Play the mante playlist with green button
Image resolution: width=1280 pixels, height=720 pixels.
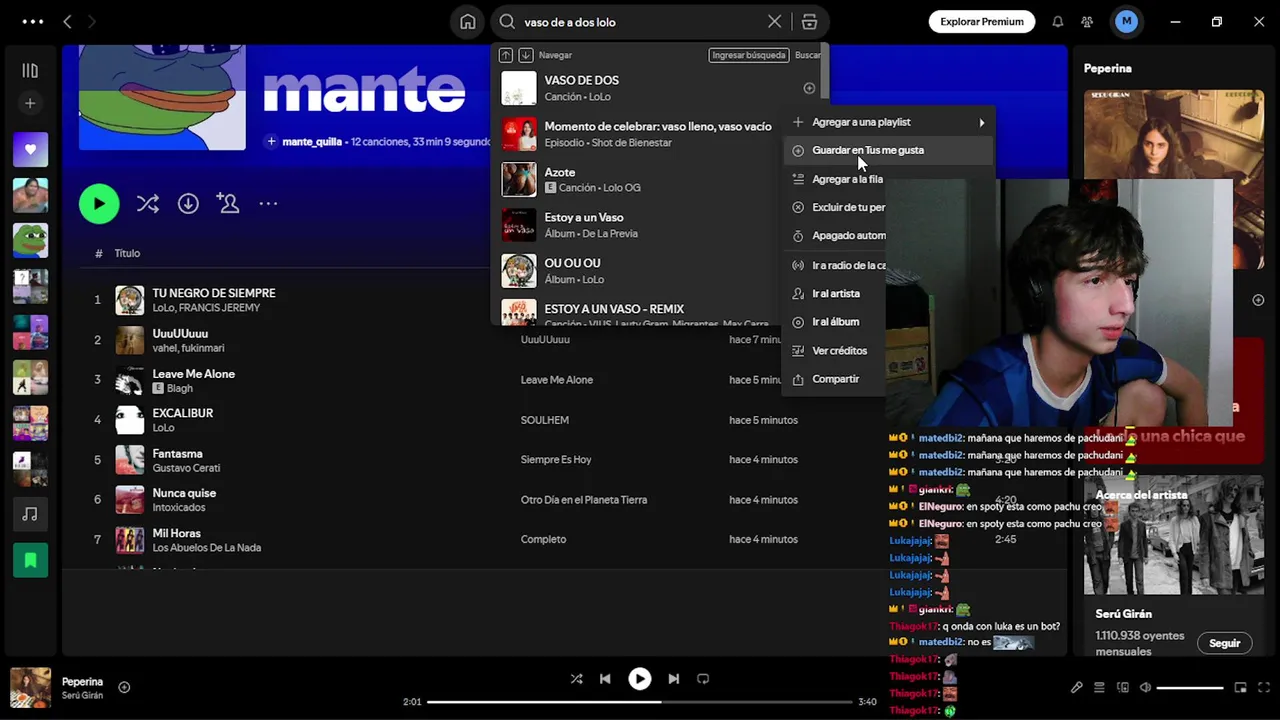point(99,204)
